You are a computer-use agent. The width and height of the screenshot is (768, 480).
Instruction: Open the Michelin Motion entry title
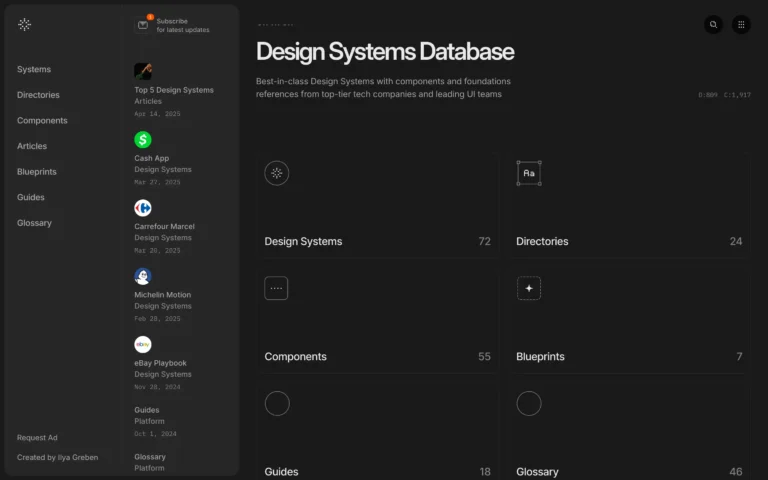163,294
